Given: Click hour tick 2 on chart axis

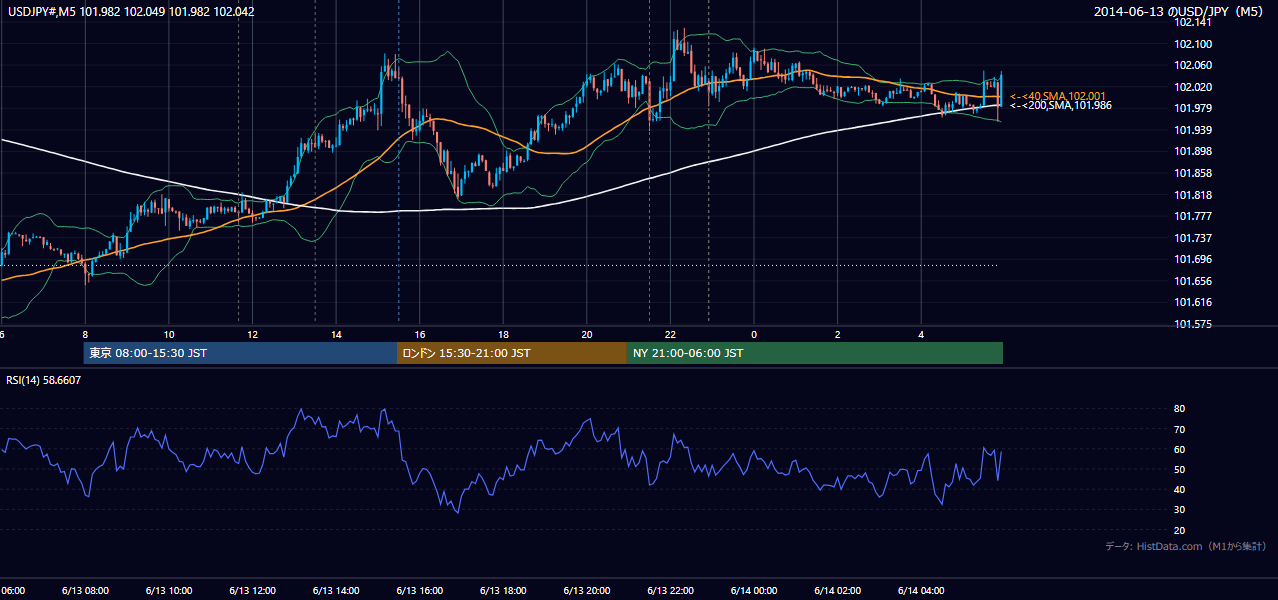Looking at the screenshot, I should [838, 334].
